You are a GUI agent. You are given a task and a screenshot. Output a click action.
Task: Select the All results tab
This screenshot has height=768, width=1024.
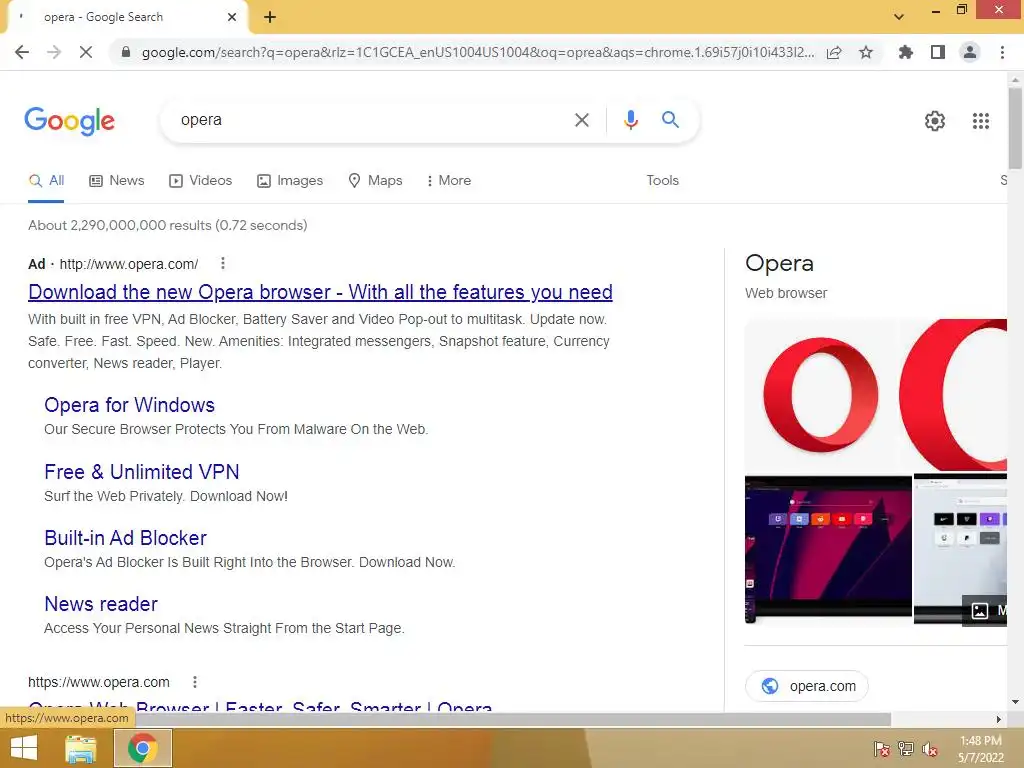click(46, 181)
